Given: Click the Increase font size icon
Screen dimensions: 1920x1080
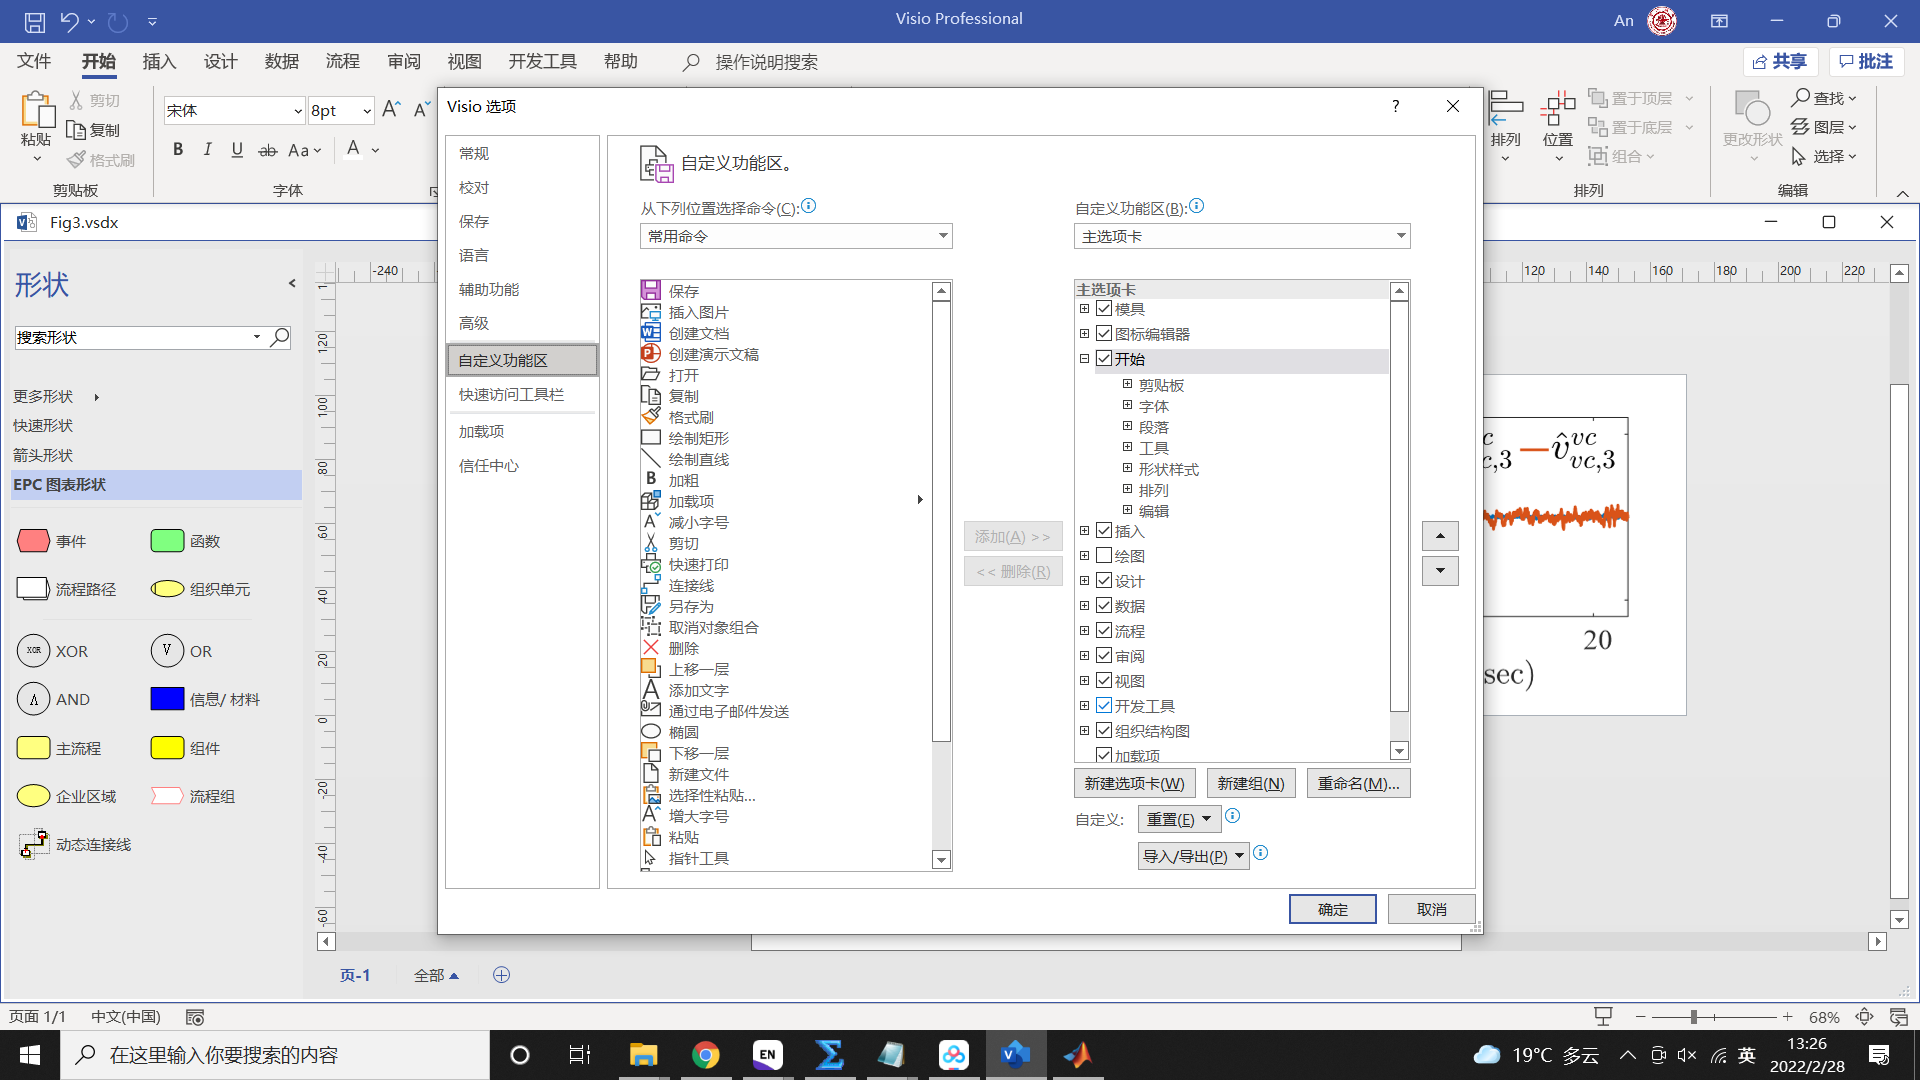Looking at the screenshot, I should point(391,109).
